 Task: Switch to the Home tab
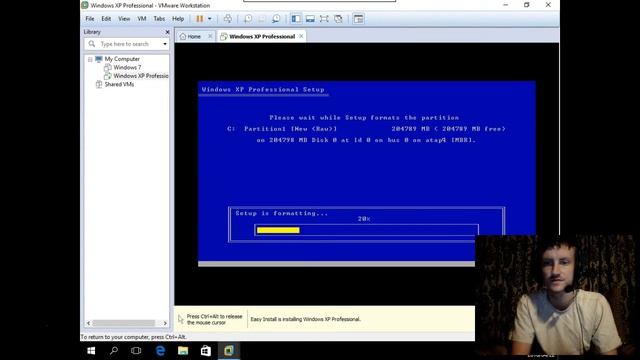[x=191, y=36]
